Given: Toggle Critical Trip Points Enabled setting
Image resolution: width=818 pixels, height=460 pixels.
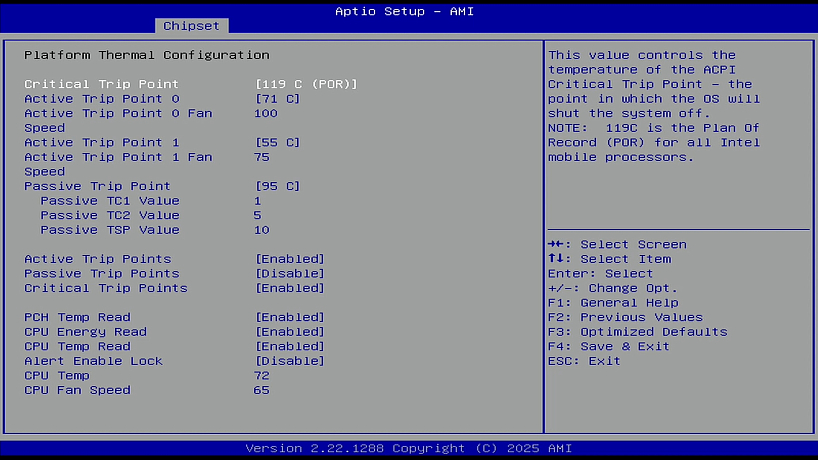Looking at the screenshot, I should click(x=290, y=288).
